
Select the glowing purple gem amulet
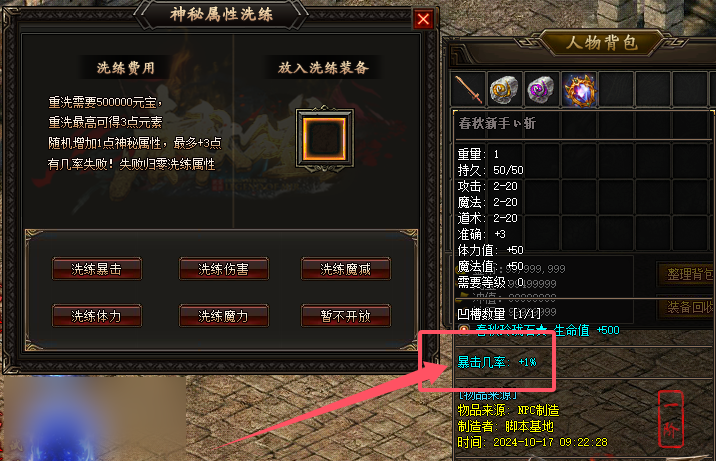click(579, 89)
